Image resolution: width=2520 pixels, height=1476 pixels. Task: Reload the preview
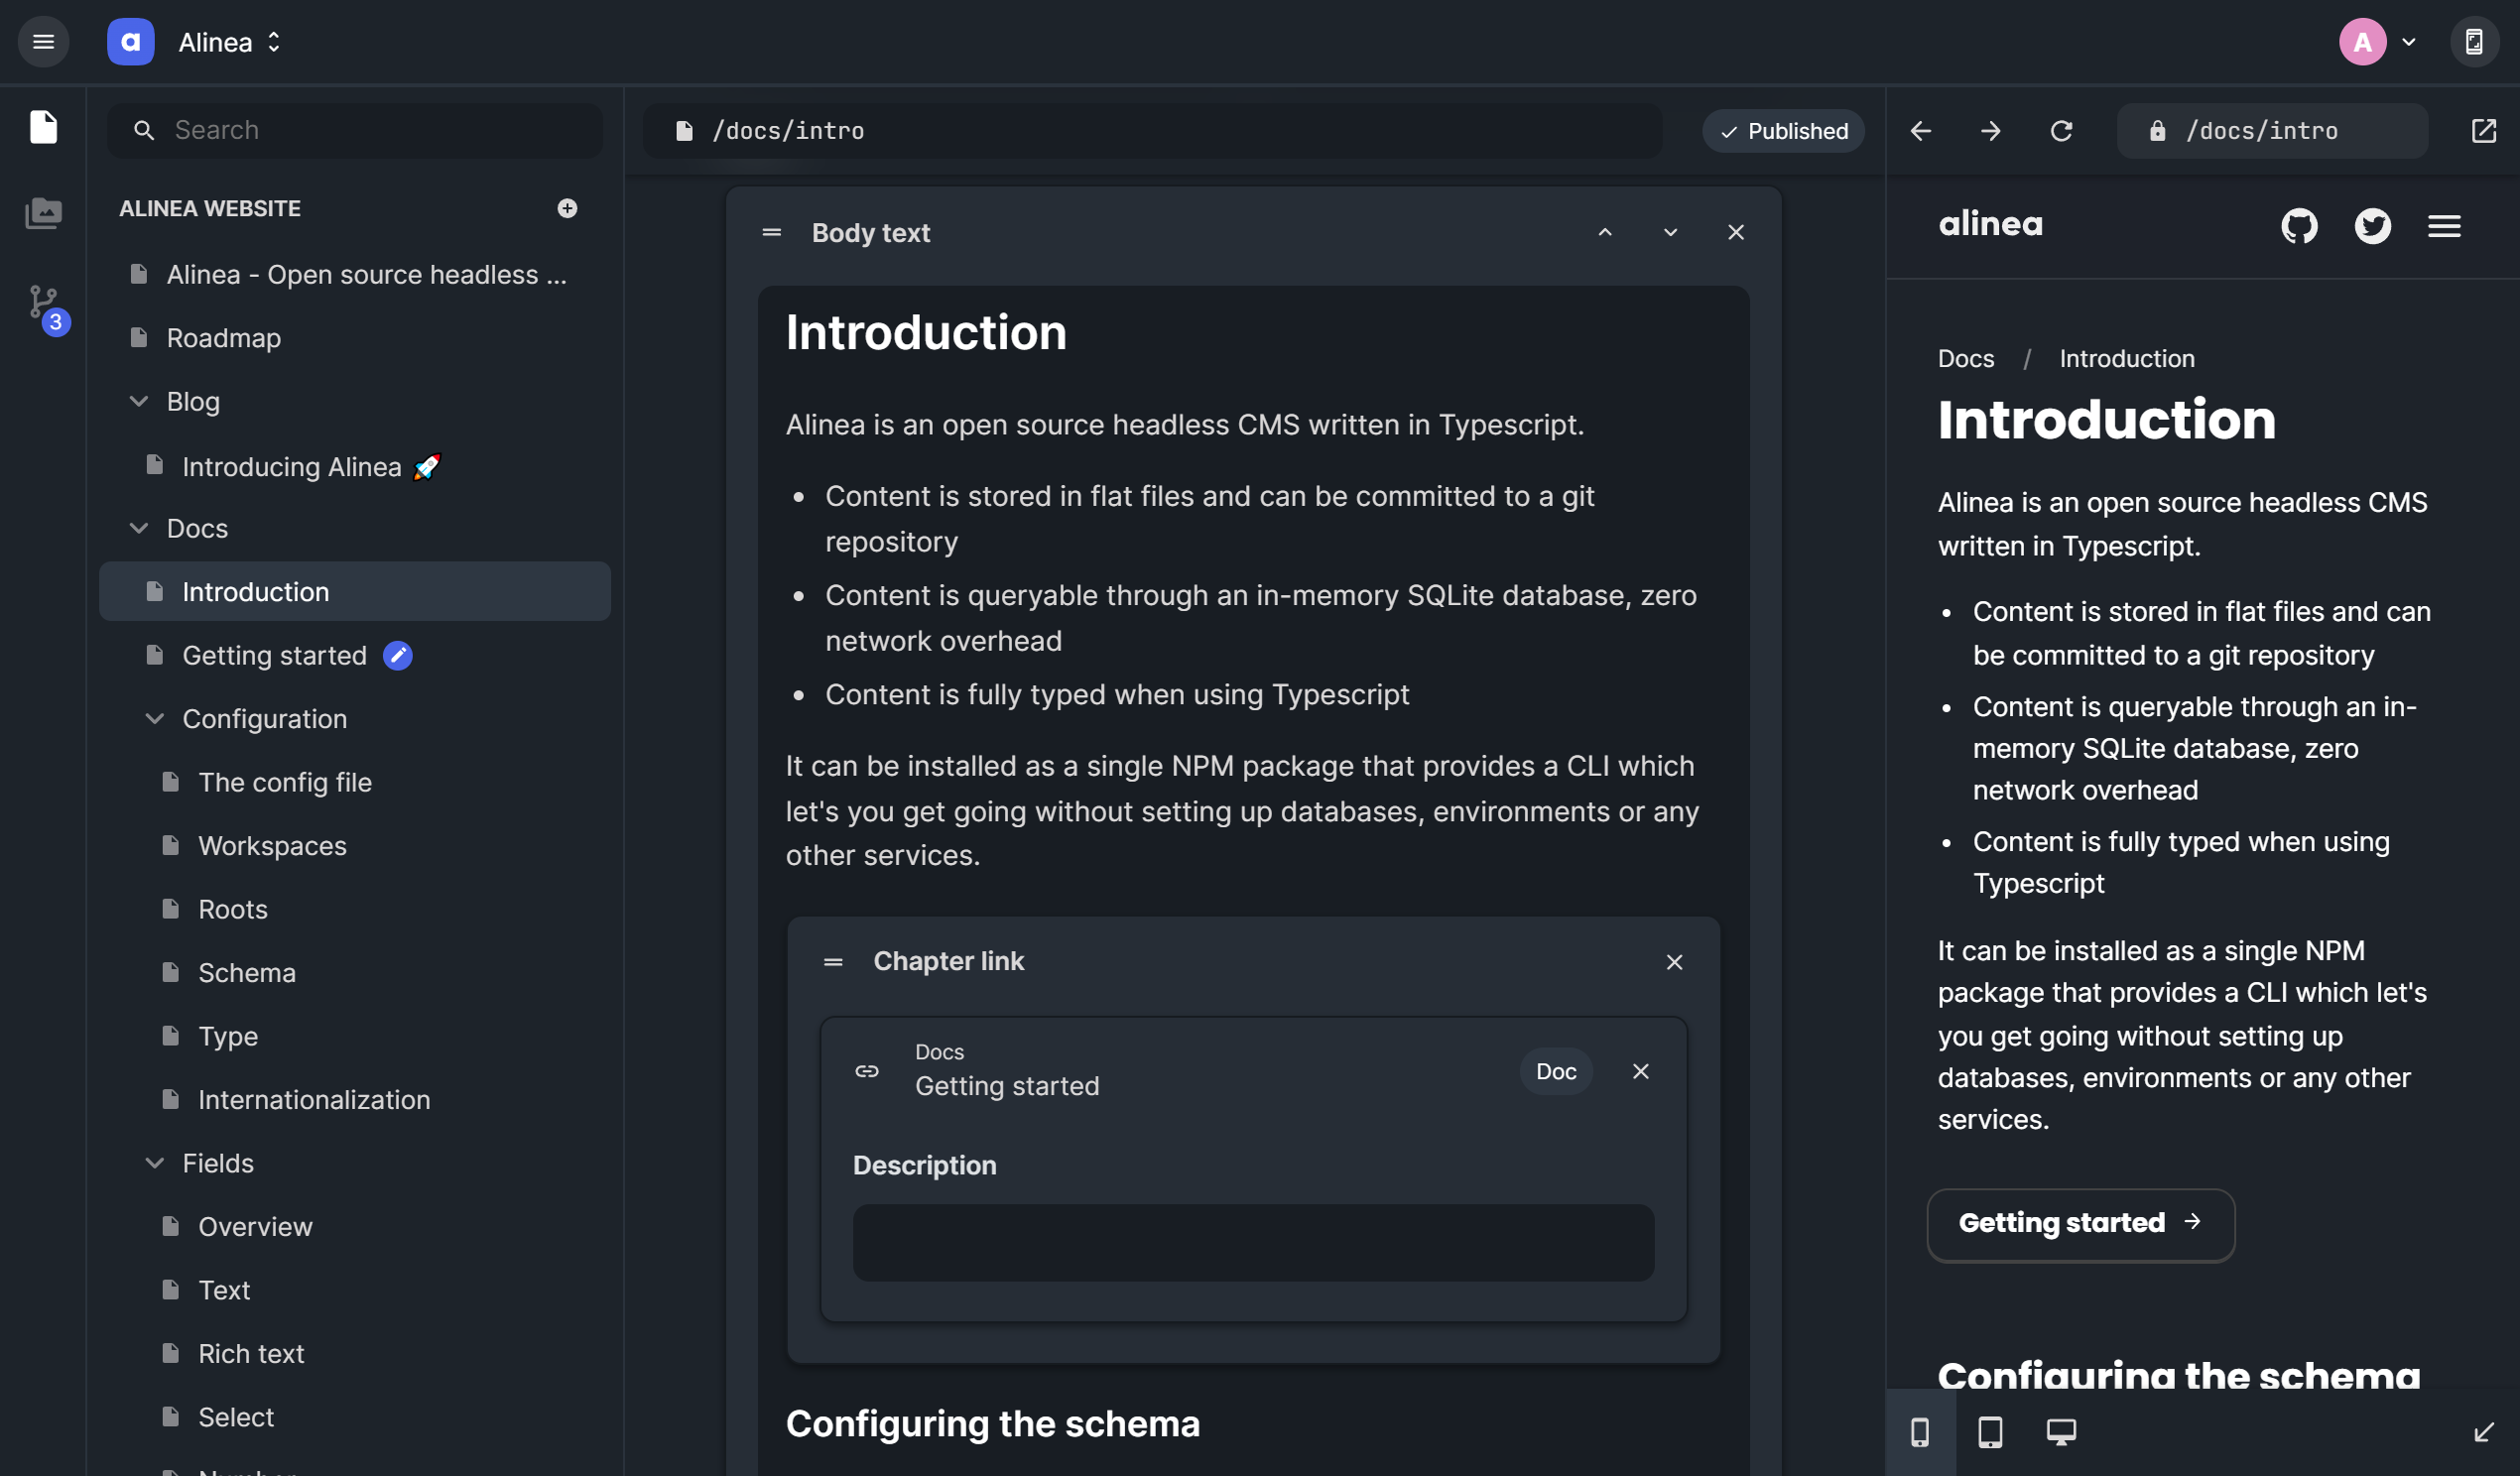pos(2061,130)
